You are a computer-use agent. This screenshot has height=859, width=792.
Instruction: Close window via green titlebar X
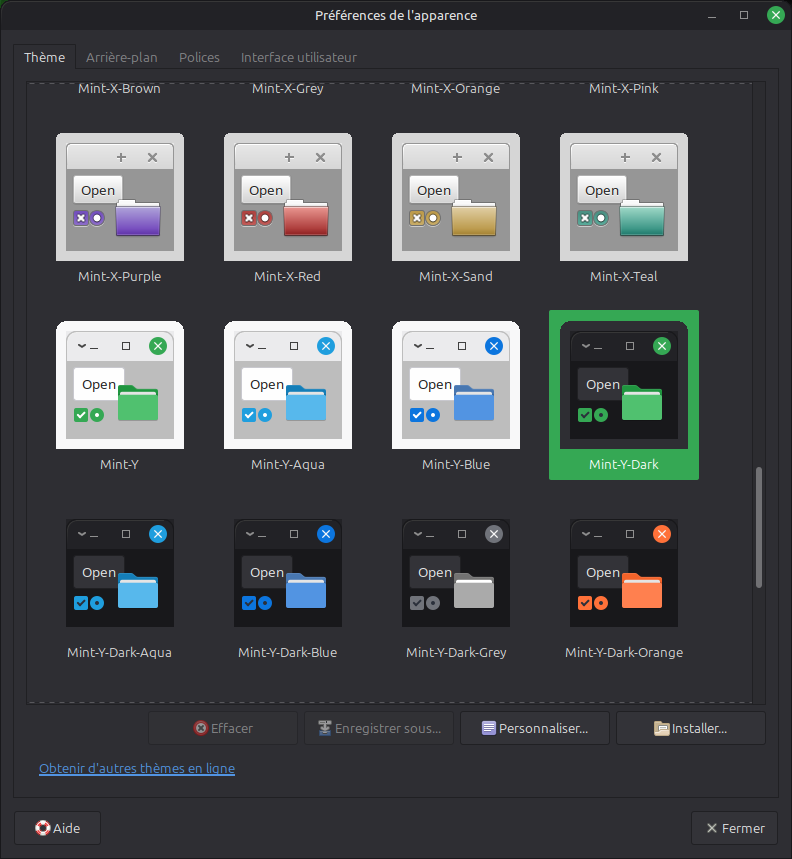coord(776,15)
